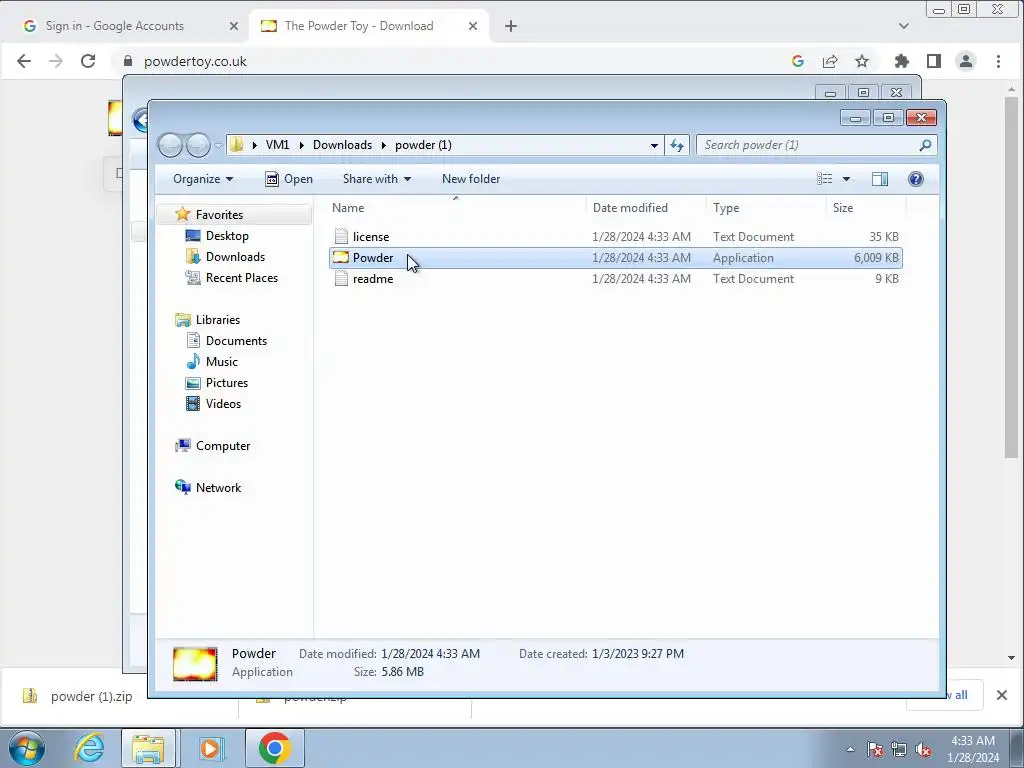This screenshot has width=1024, height=768.
Task: Open the Powder application file
Action: click(x=616, y=258)
